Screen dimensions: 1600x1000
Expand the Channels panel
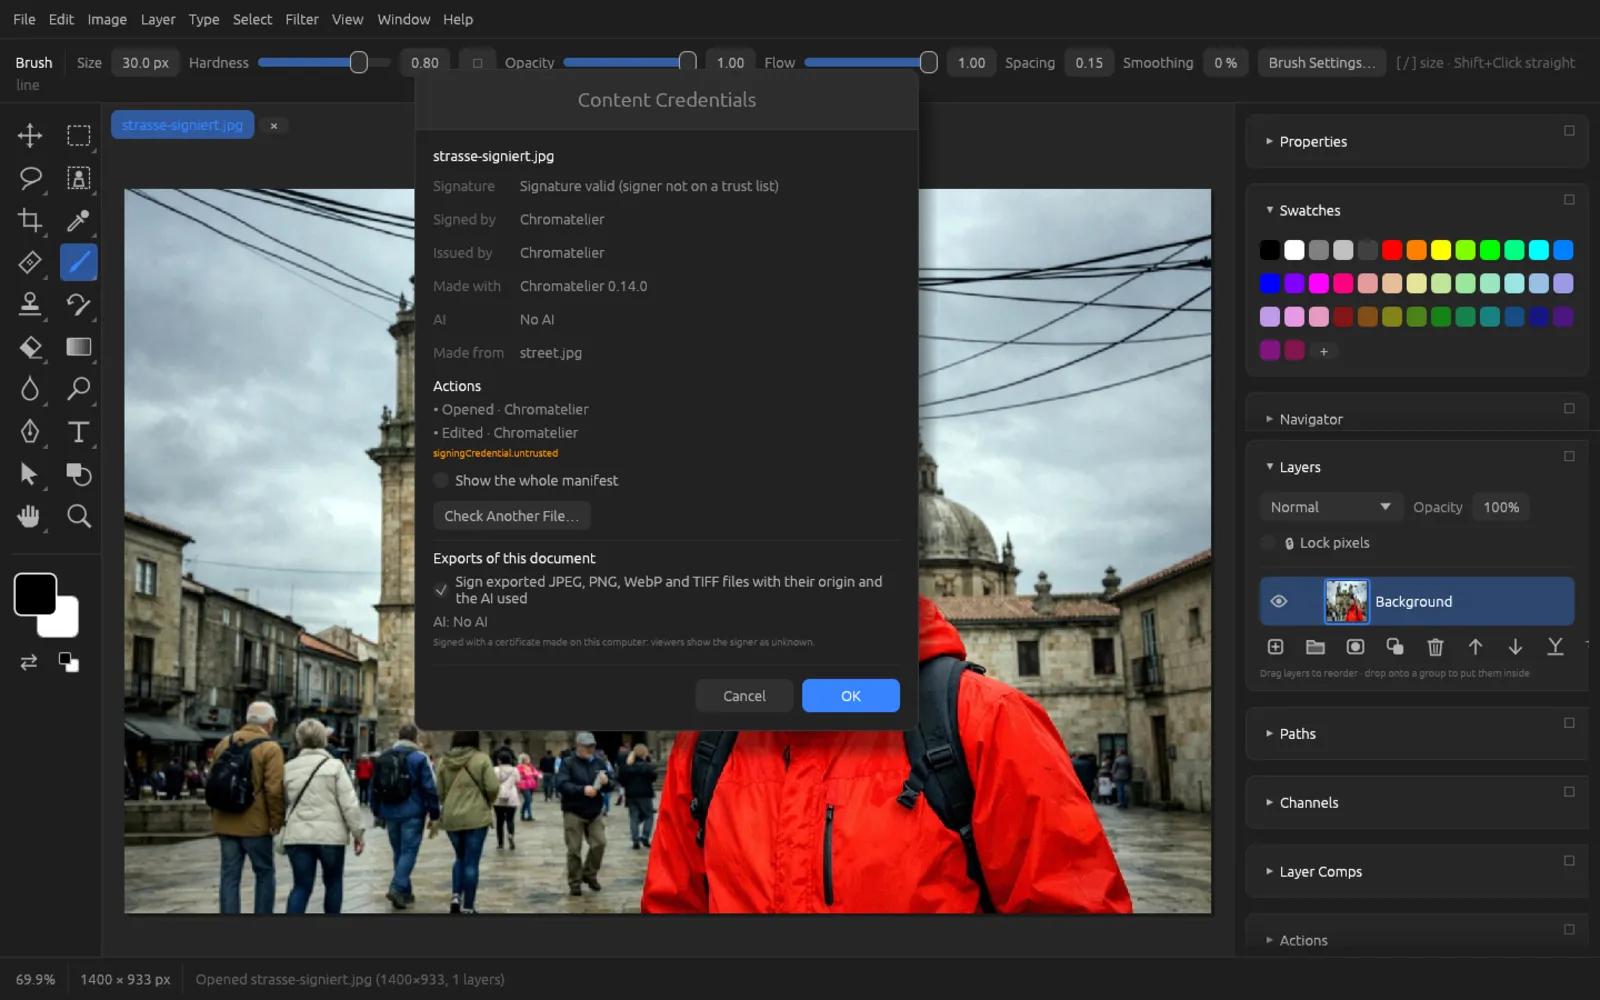tap(1269, 802)
